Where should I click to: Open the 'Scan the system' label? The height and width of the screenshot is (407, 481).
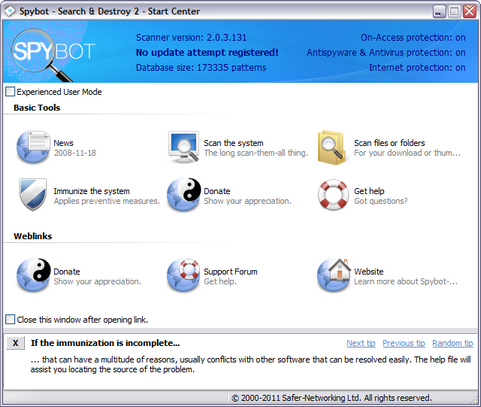[x=234, y=143]
